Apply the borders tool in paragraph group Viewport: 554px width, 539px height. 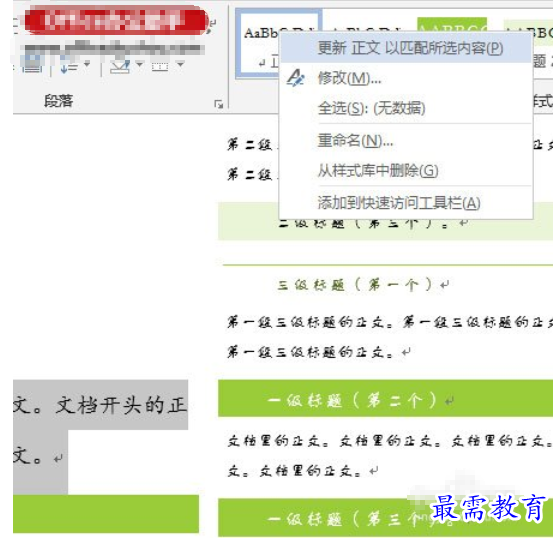tap(160, 66)
